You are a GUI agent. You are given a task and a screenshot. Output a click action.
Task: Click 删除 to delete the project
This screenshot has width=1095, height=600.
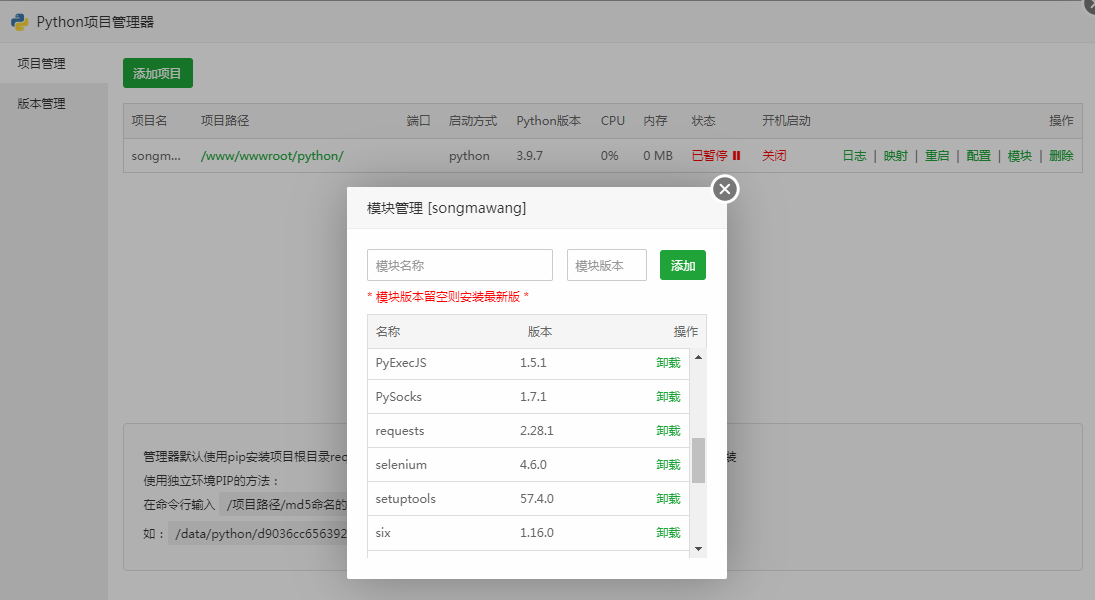(x=1061, y=156)
